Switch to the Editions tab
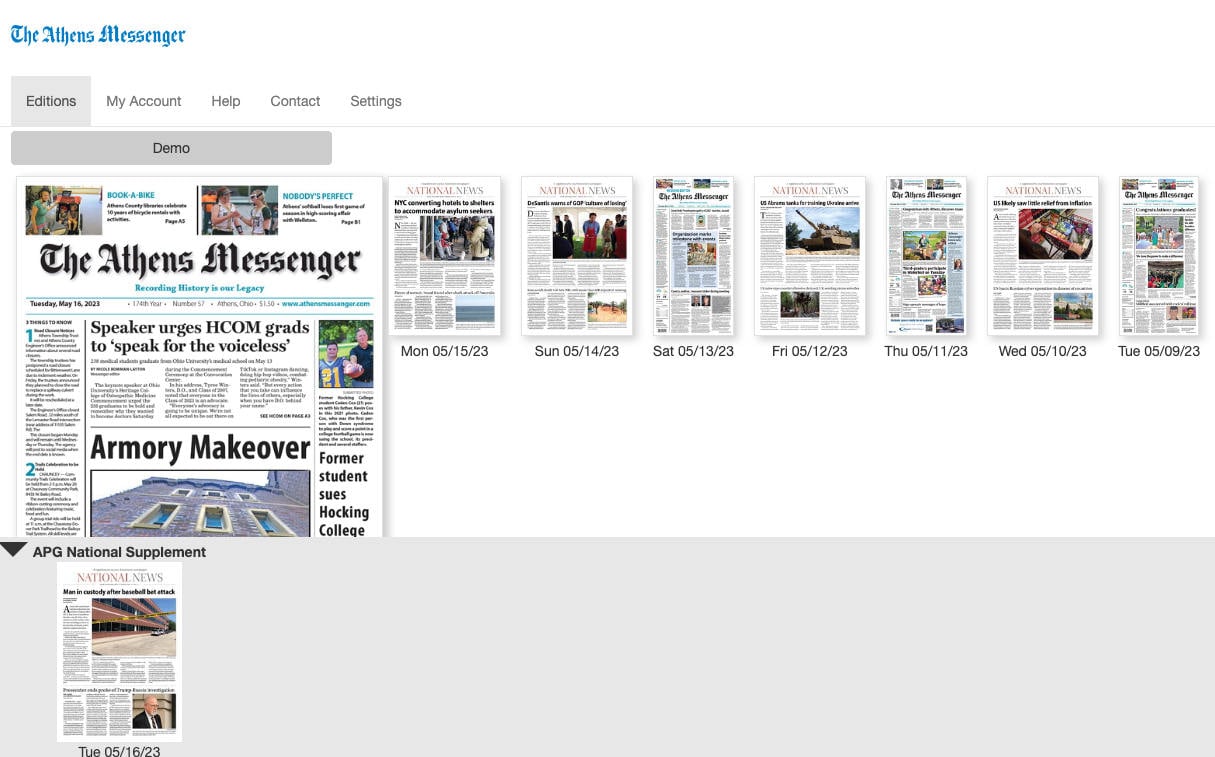 coord(51,101)
